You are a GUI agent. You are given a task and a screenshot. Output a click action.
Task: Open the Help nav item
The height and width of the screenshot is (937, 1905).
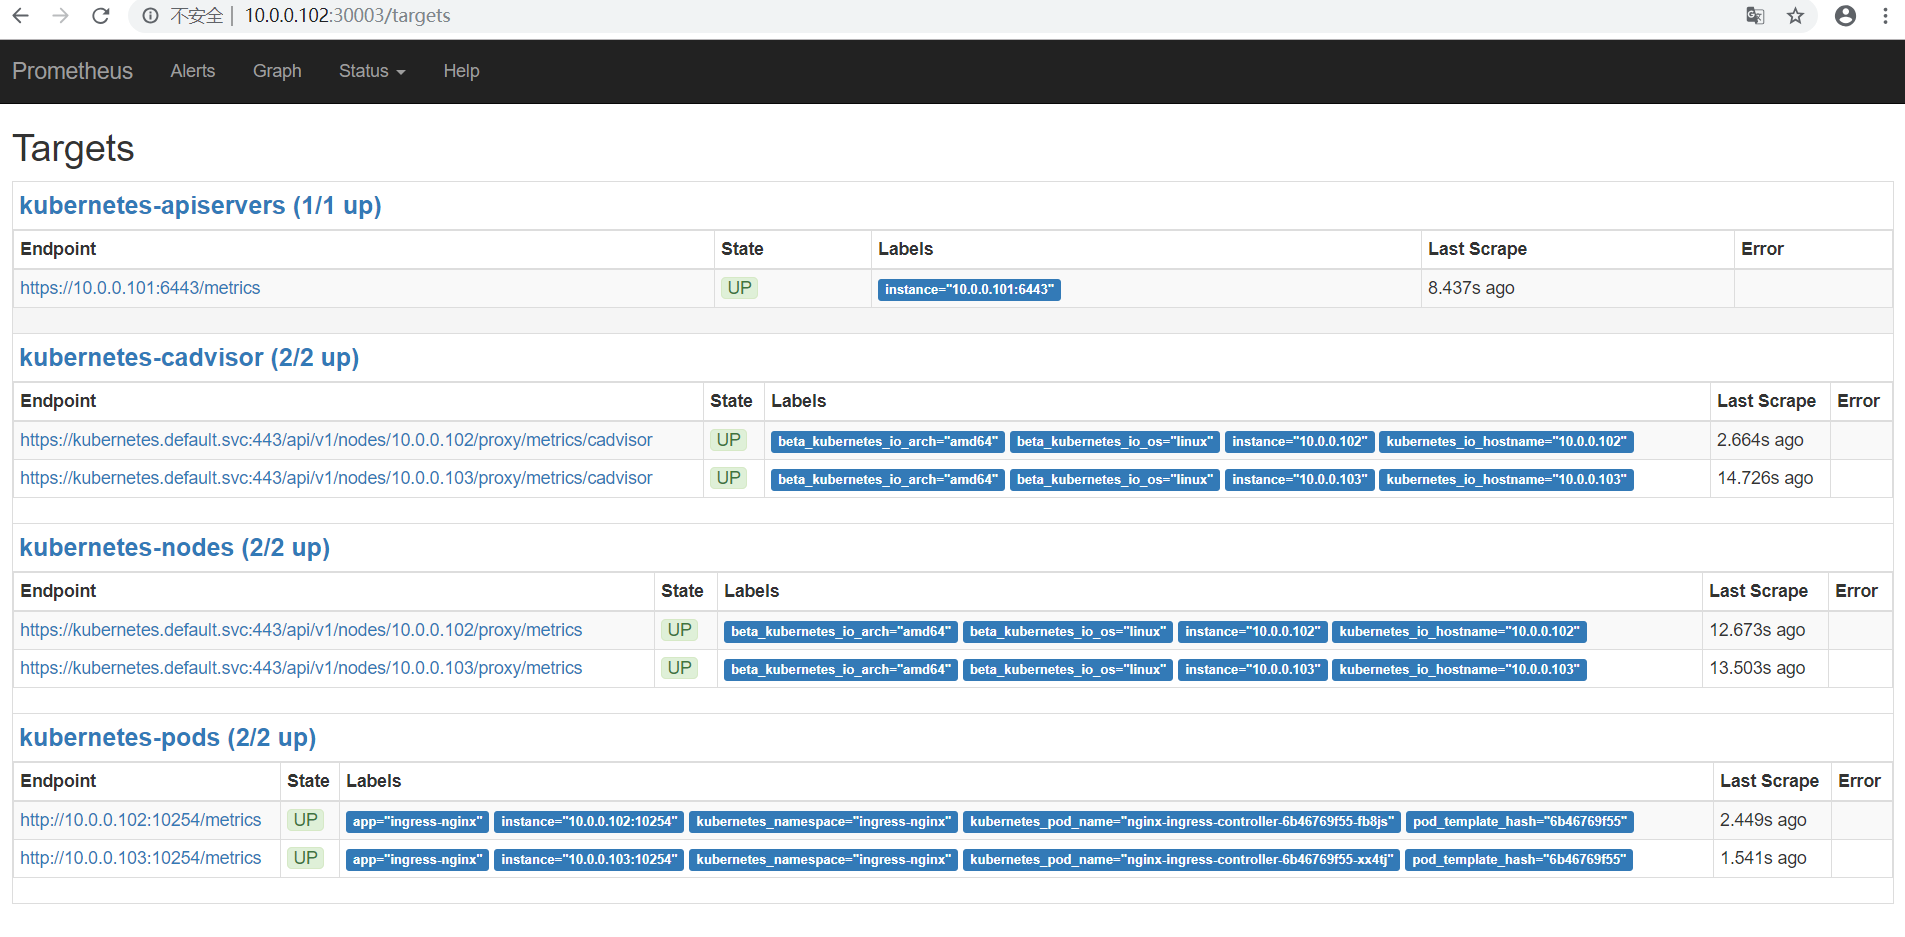[462, 71]
